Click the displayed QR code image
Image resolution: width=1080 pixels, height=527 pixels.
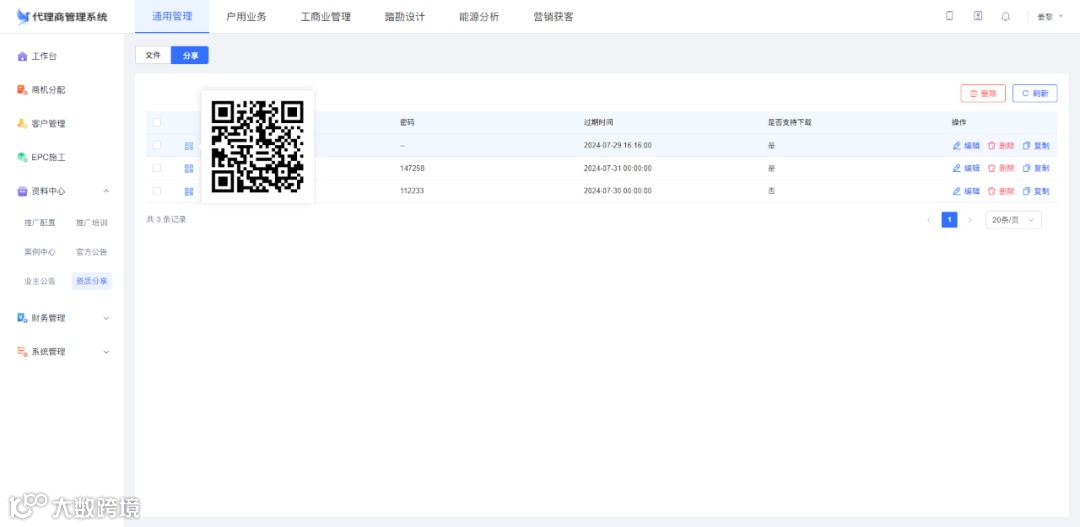[258, 147]
